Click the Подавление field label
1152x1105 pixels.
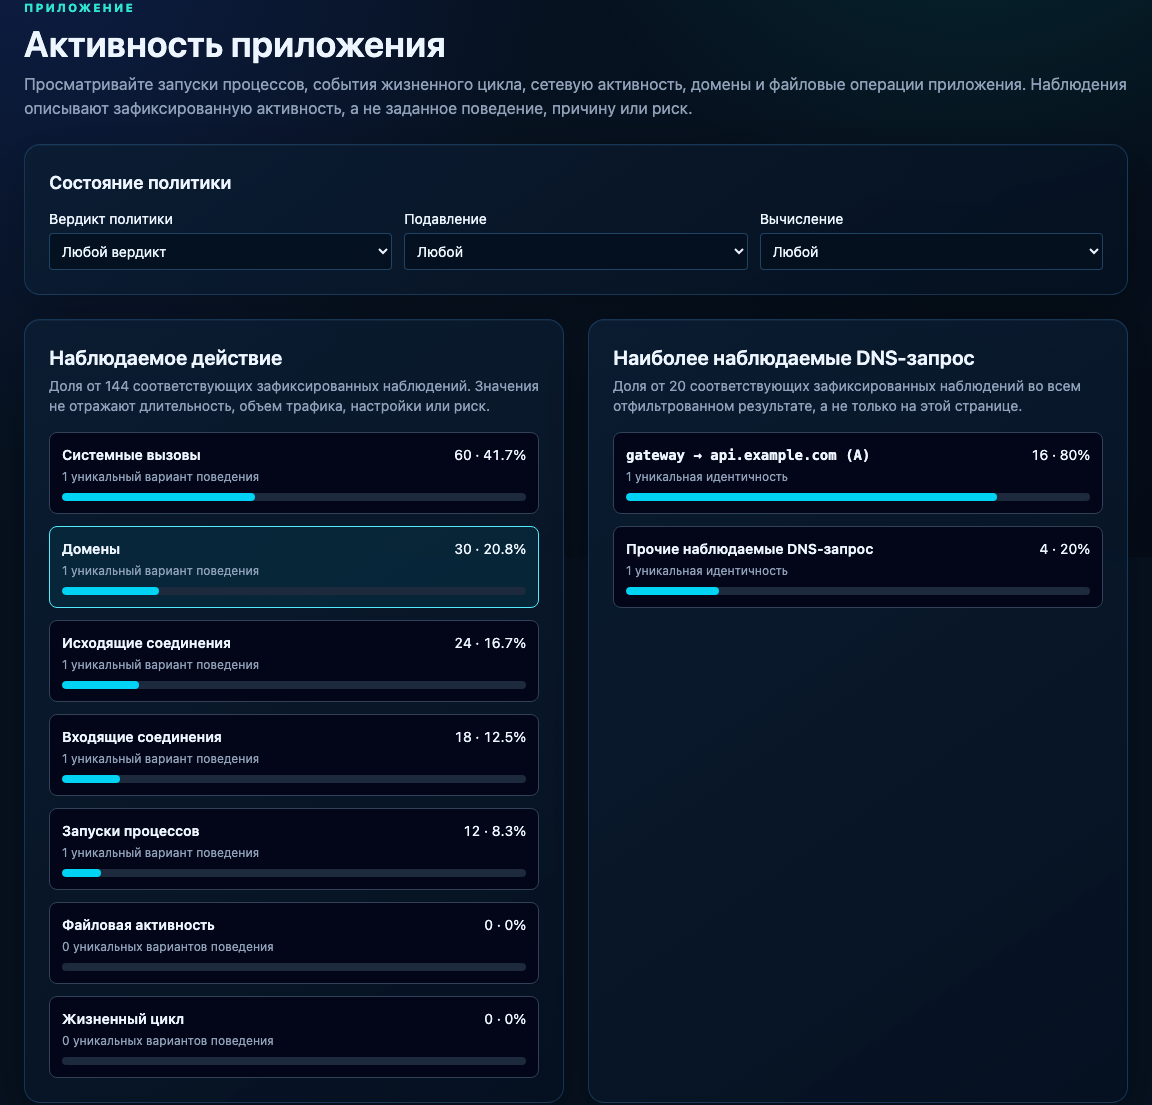pos(445,220)
